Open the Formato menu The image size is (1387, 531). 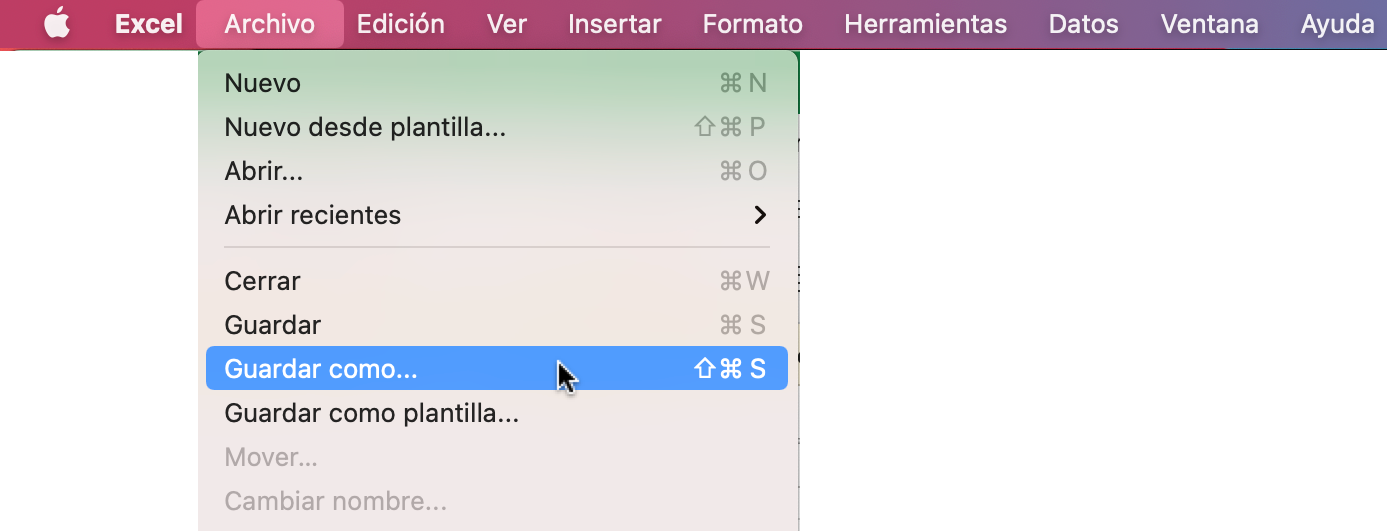752,24
